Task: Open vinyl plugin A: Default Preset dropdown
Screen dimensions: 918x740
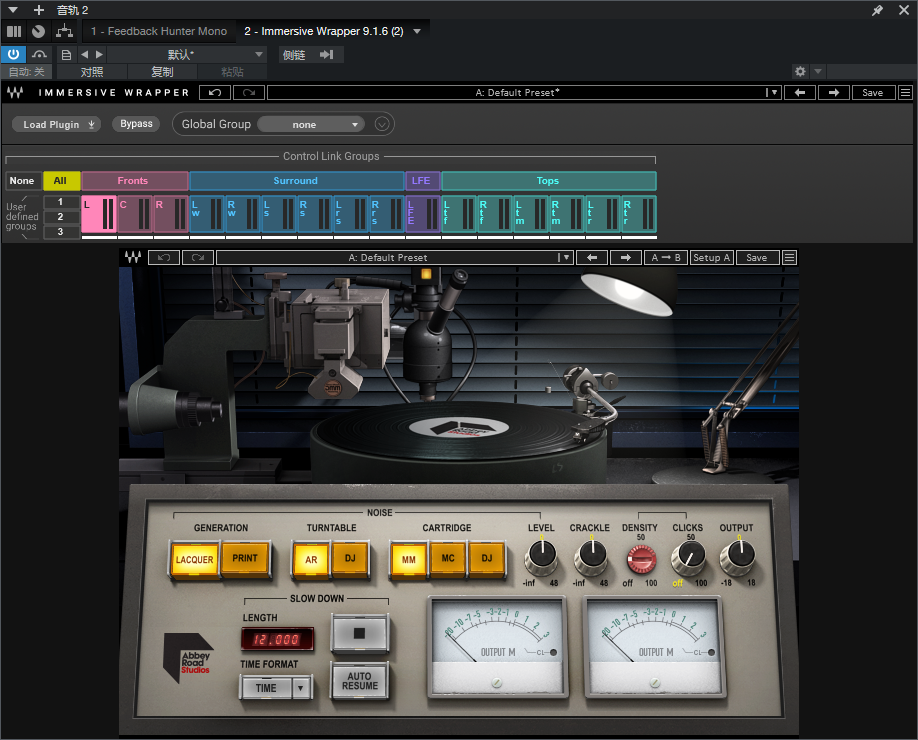Action: click(x=394, y=258)
